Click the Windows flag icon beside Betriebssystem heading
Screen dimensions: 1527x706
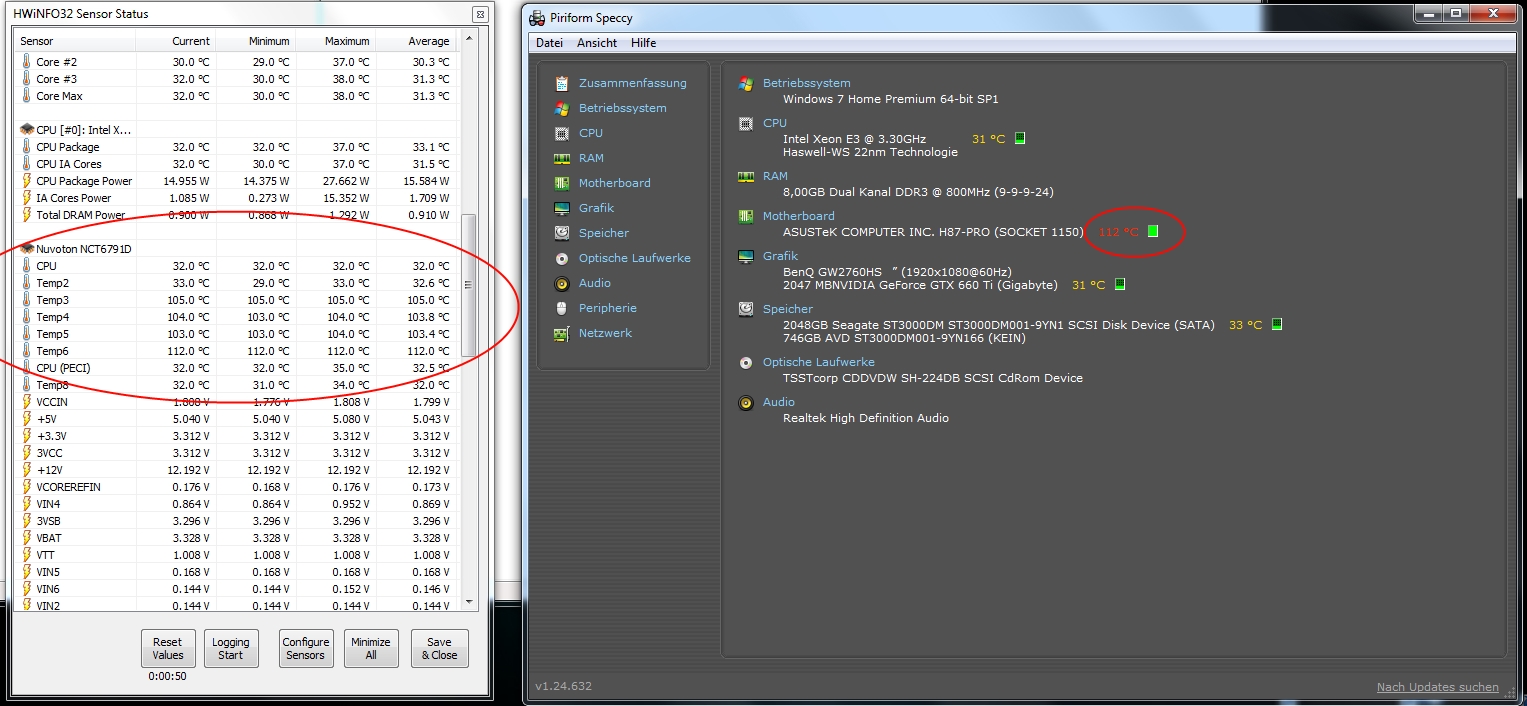[x=745, y=83]
